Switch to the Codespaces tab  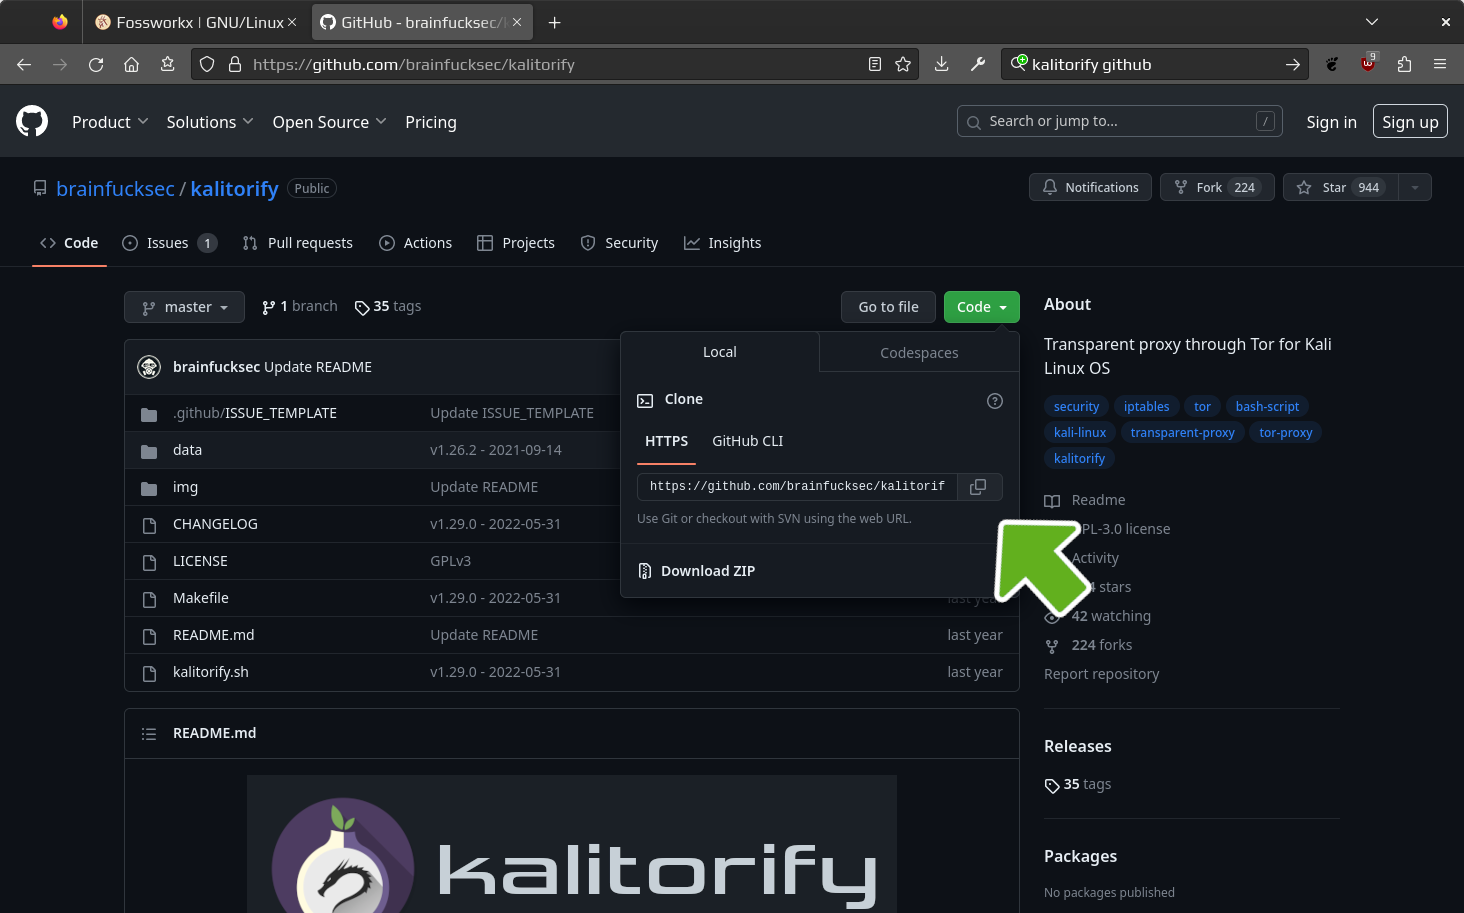click(x=918, y=353)
